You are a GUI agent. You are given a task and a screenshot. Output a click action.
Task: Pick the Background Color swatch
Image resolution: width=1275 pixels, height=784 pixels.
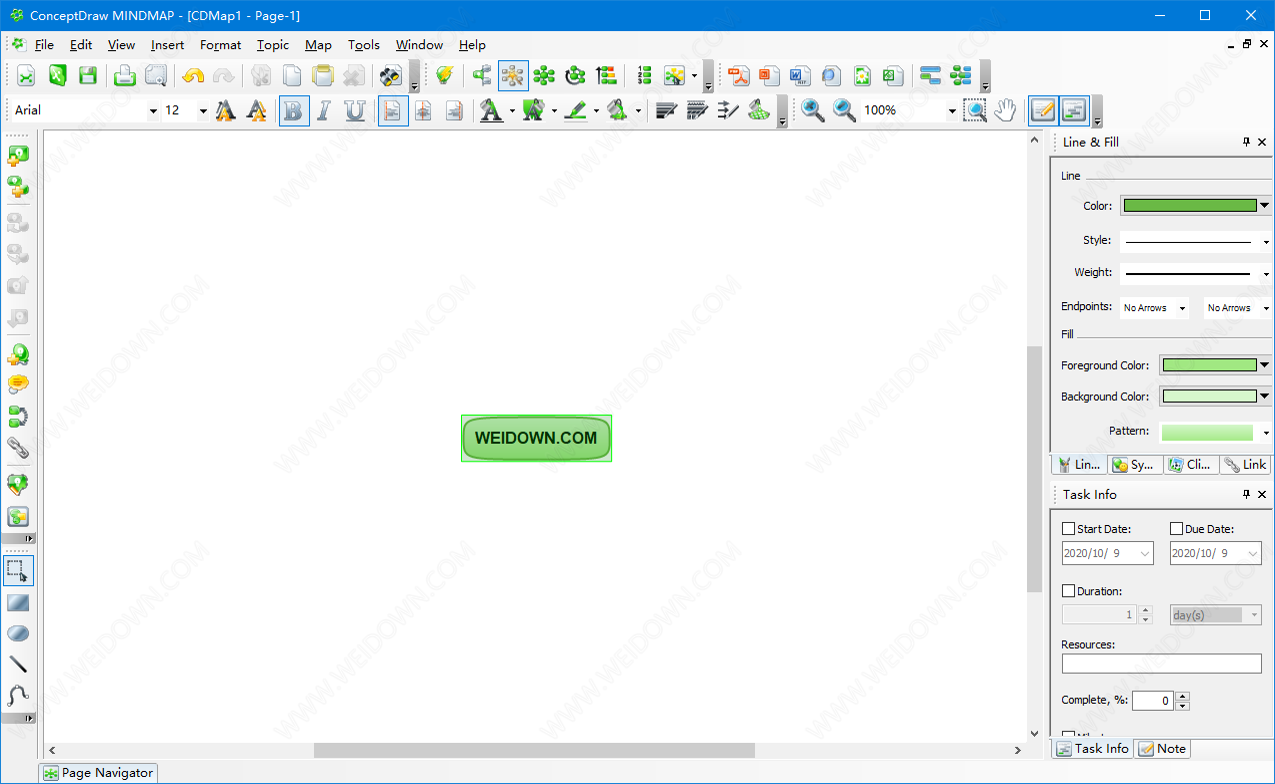coord(1209,396)
